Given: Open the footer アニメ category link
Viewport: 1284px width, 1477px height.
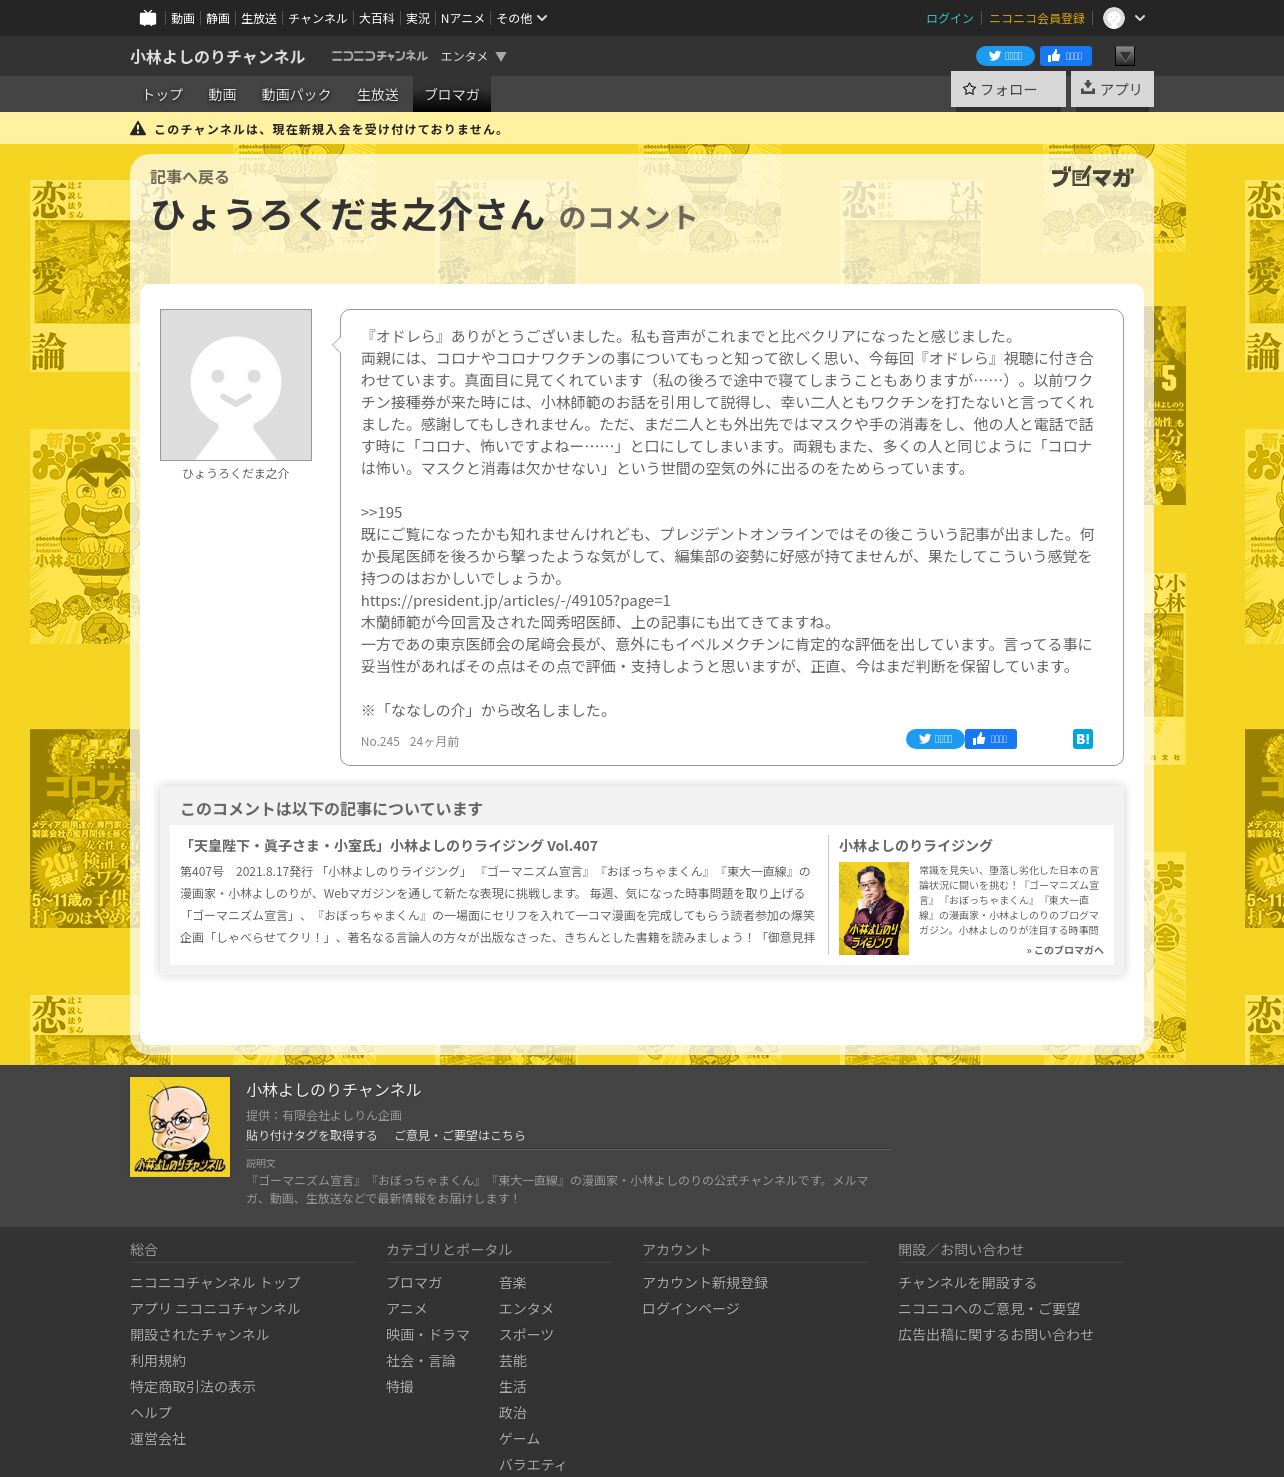Looking at the screenshot, I should pyautogui.click(x=407, y=1308).
